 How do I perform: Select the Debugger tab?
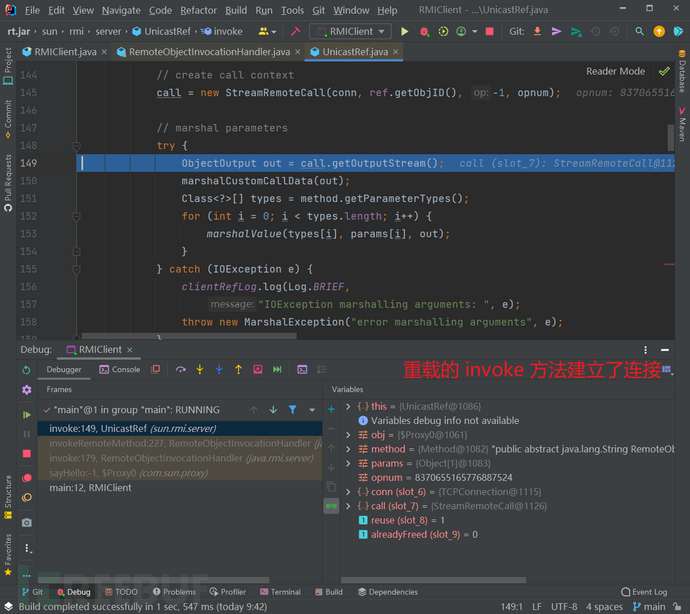(x=64, y=370)
